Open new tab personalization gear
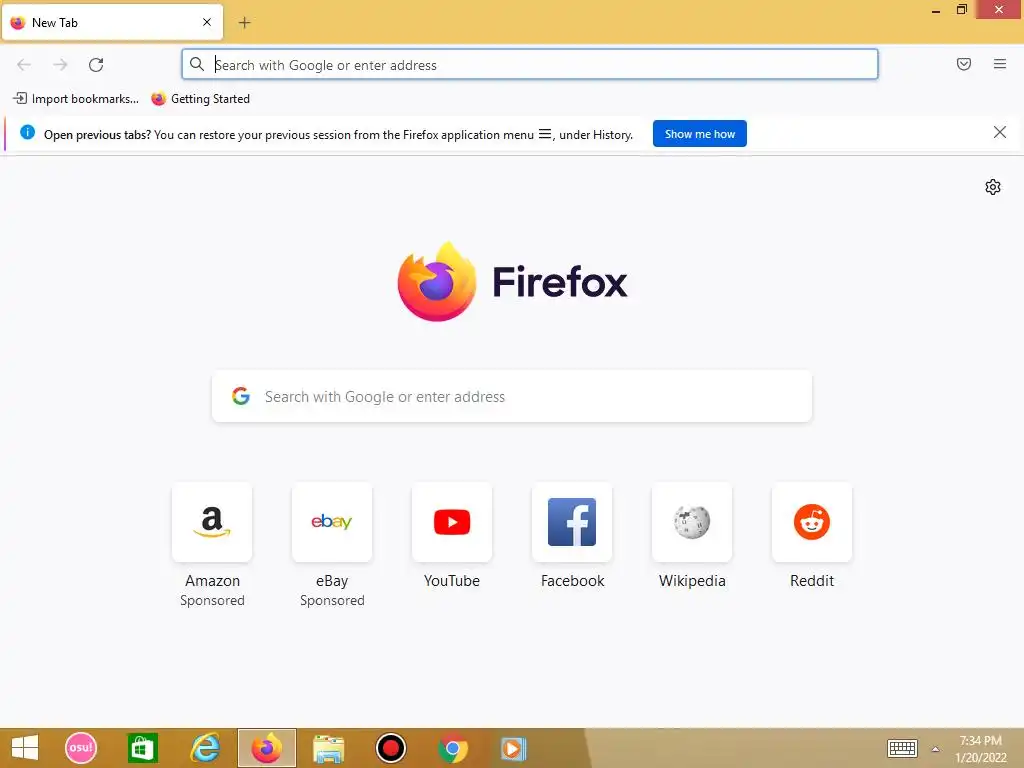 coord(993,187)
